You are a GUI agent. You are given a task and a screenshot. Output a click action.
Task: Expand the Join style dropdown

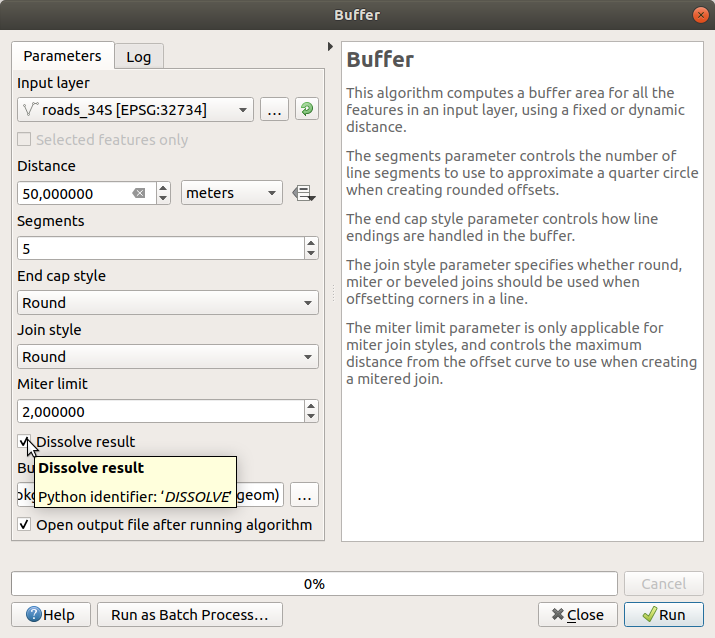tap(168, 357)
